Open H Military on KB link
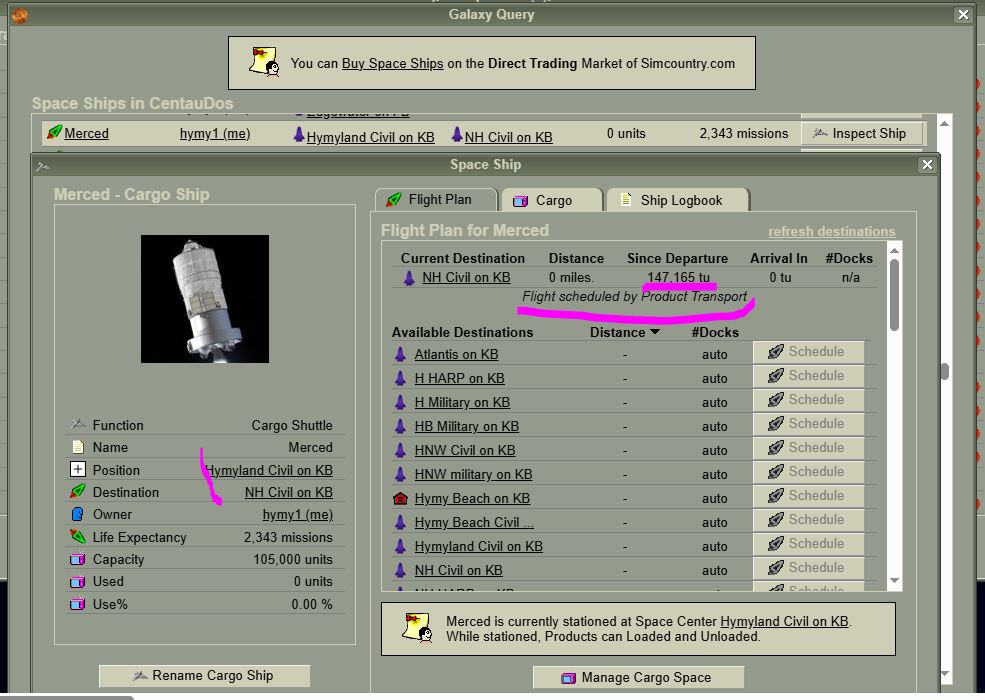 [462, 402]
